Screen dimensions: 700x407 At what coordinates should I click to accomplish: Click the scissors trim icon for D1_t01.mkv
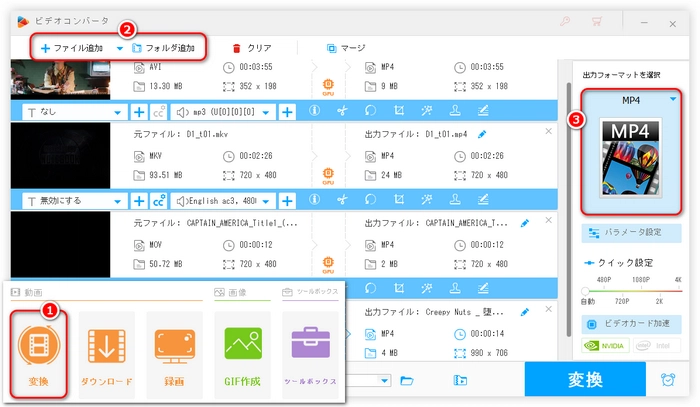[341, 200]
